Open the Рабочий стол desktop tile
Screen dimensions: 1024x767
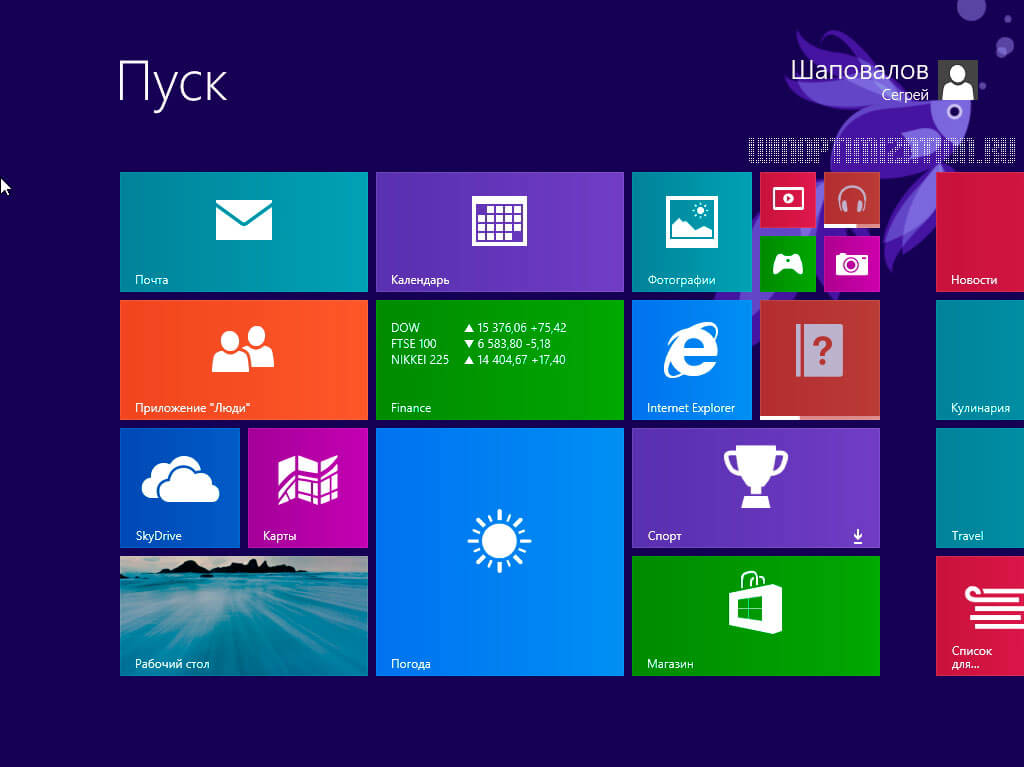(243, 615)
